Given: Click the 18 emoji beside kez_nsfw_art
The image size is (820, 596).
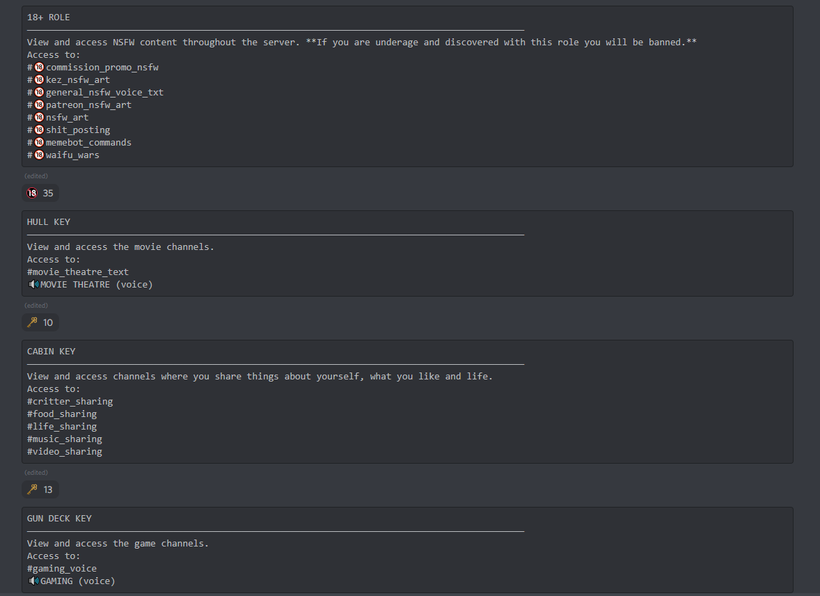Looking at the screenshot, I should (39, 79).
